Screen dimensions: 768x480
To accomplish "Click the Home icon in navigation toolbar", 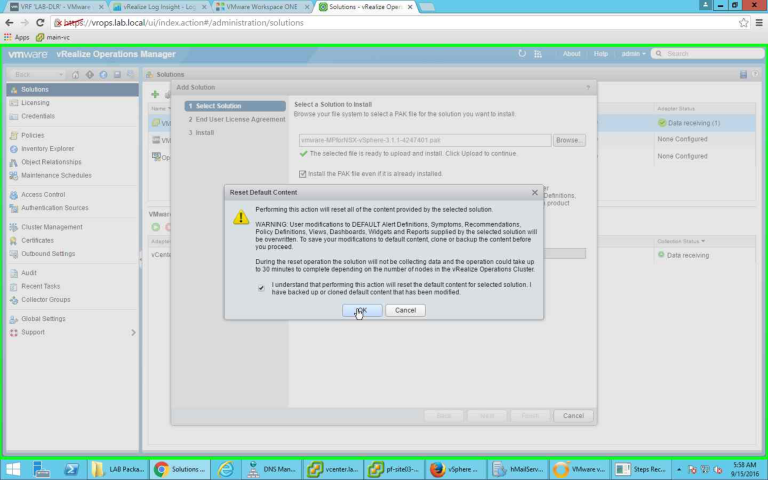I will (75, 74).
